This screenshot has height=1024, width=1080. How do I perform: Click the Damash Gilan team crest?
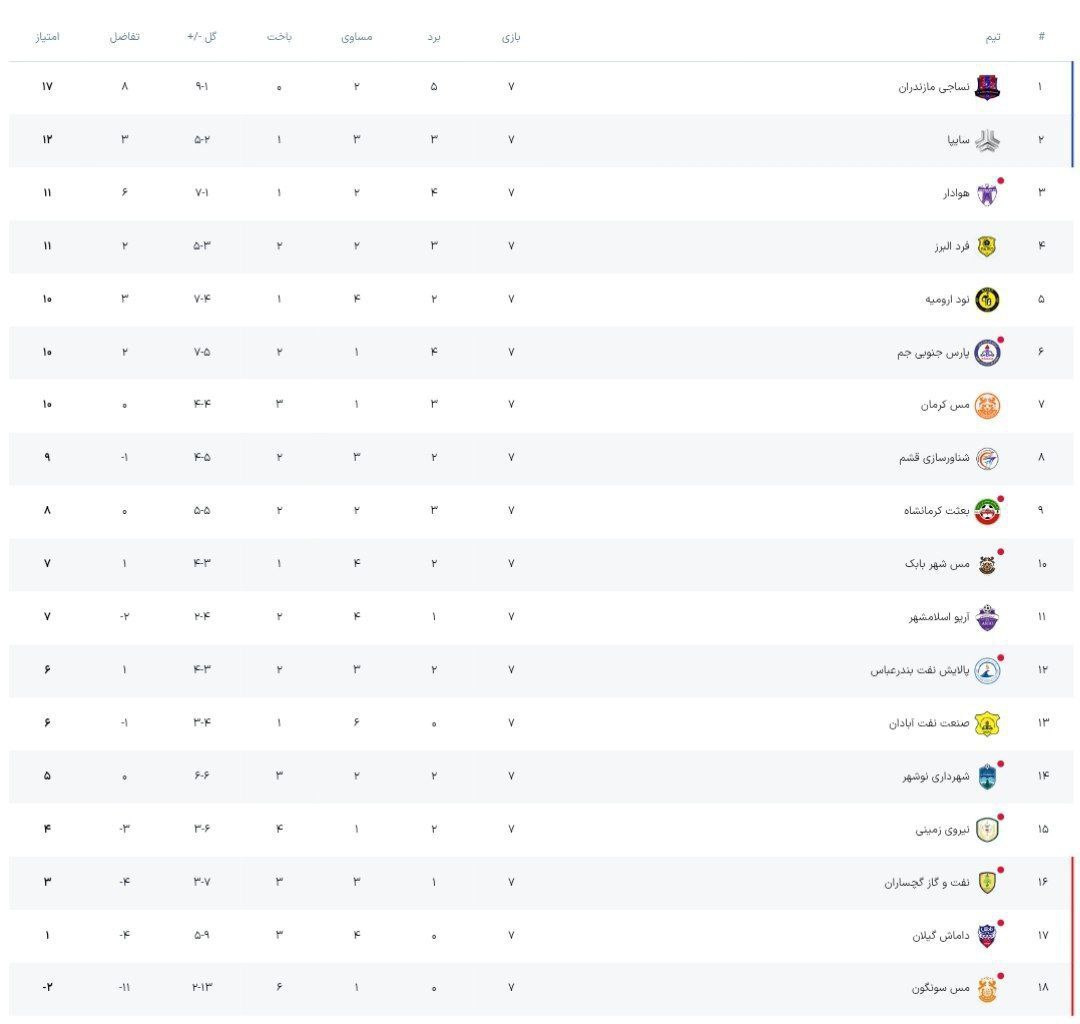point(987,935)
